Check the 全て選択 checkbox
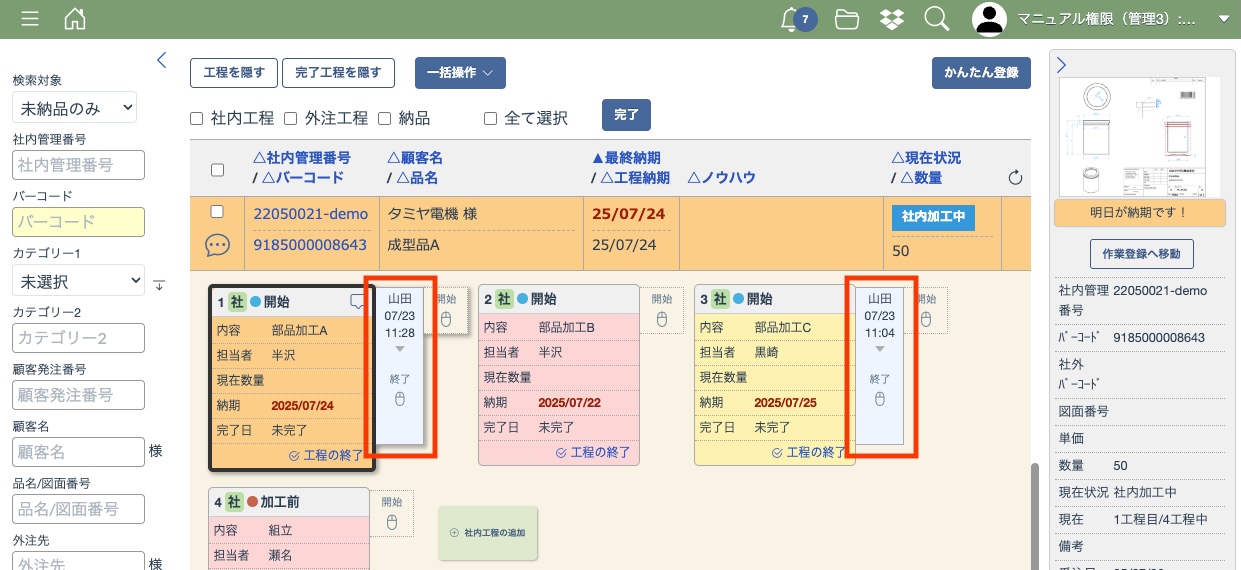 coord(490,118)
